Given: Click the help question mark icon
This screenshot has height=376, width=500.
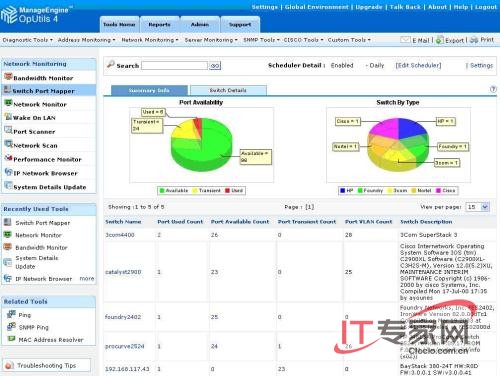Looking at the screenshot, I should 493,89.
